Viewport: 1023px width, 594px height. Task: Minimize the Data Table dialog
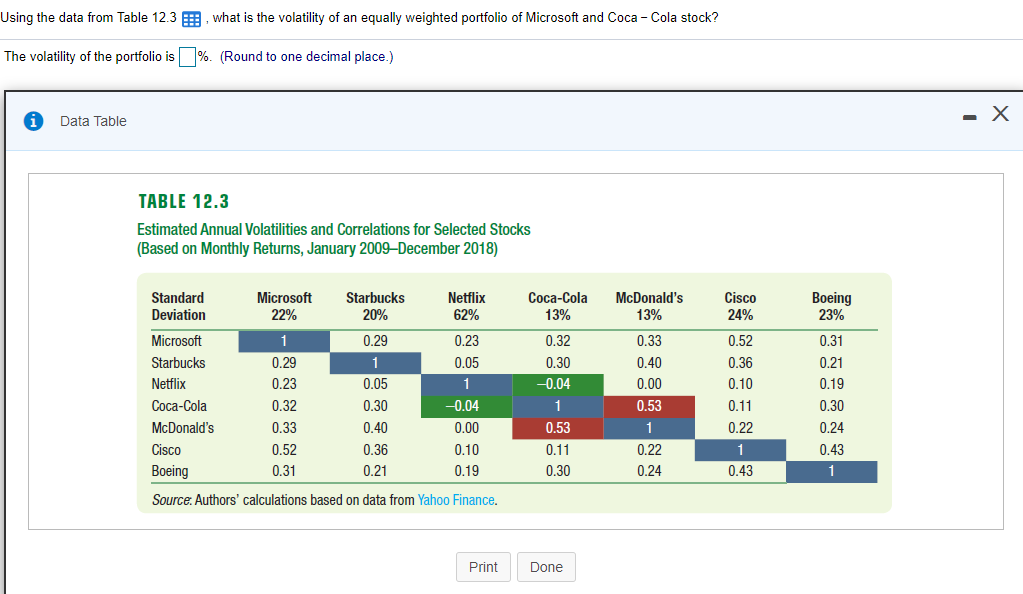(968, 116)
